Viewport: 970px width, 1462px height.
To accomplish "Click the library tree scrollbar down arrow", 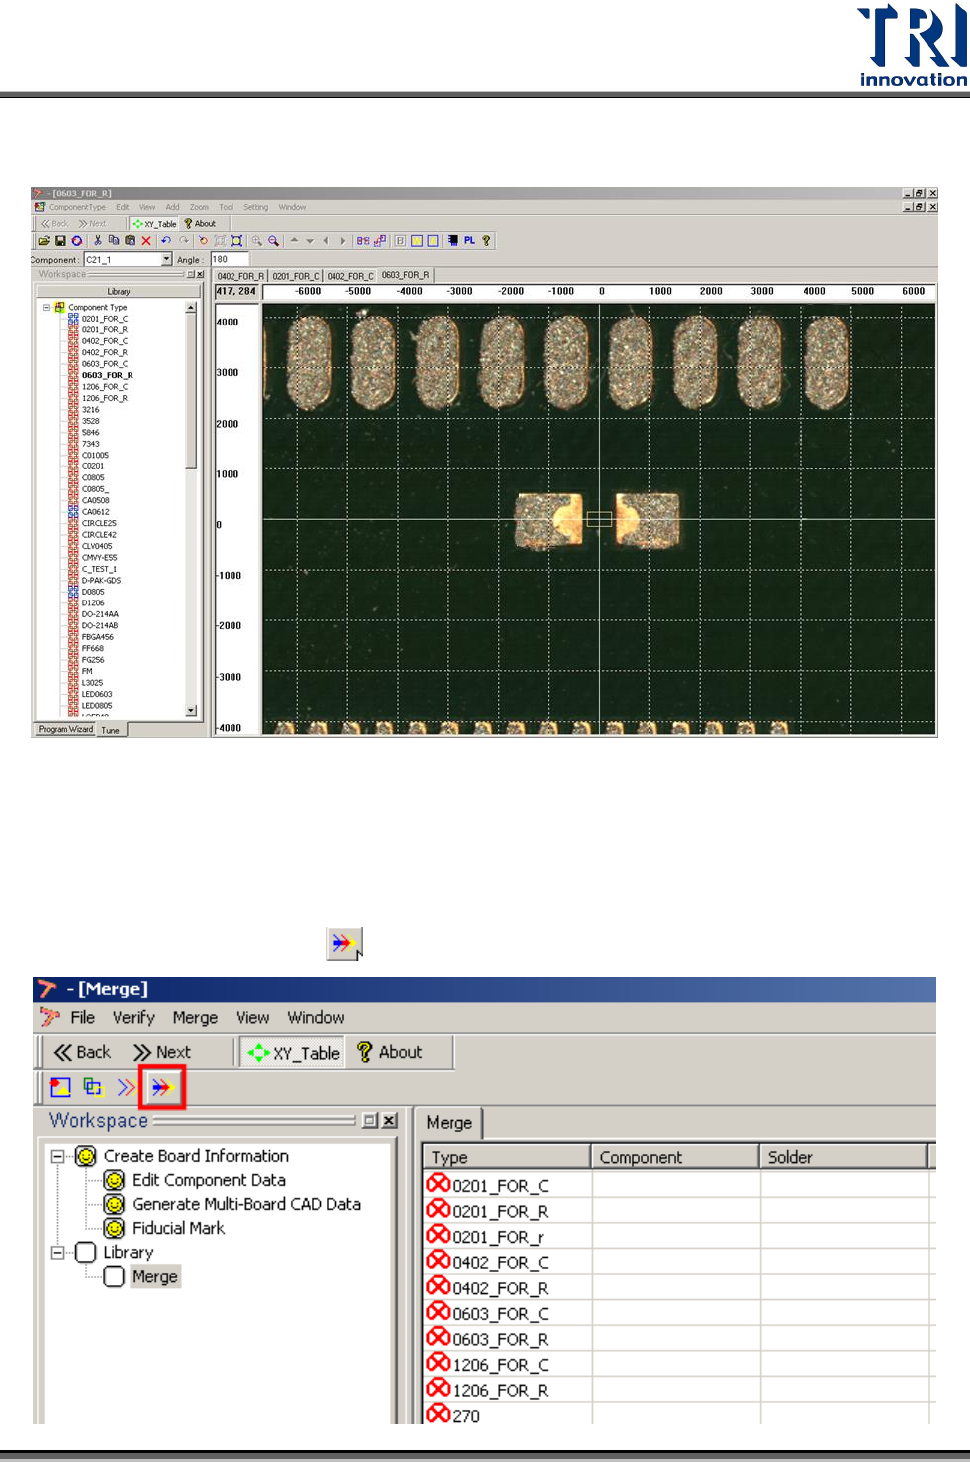I will [191, 710].
